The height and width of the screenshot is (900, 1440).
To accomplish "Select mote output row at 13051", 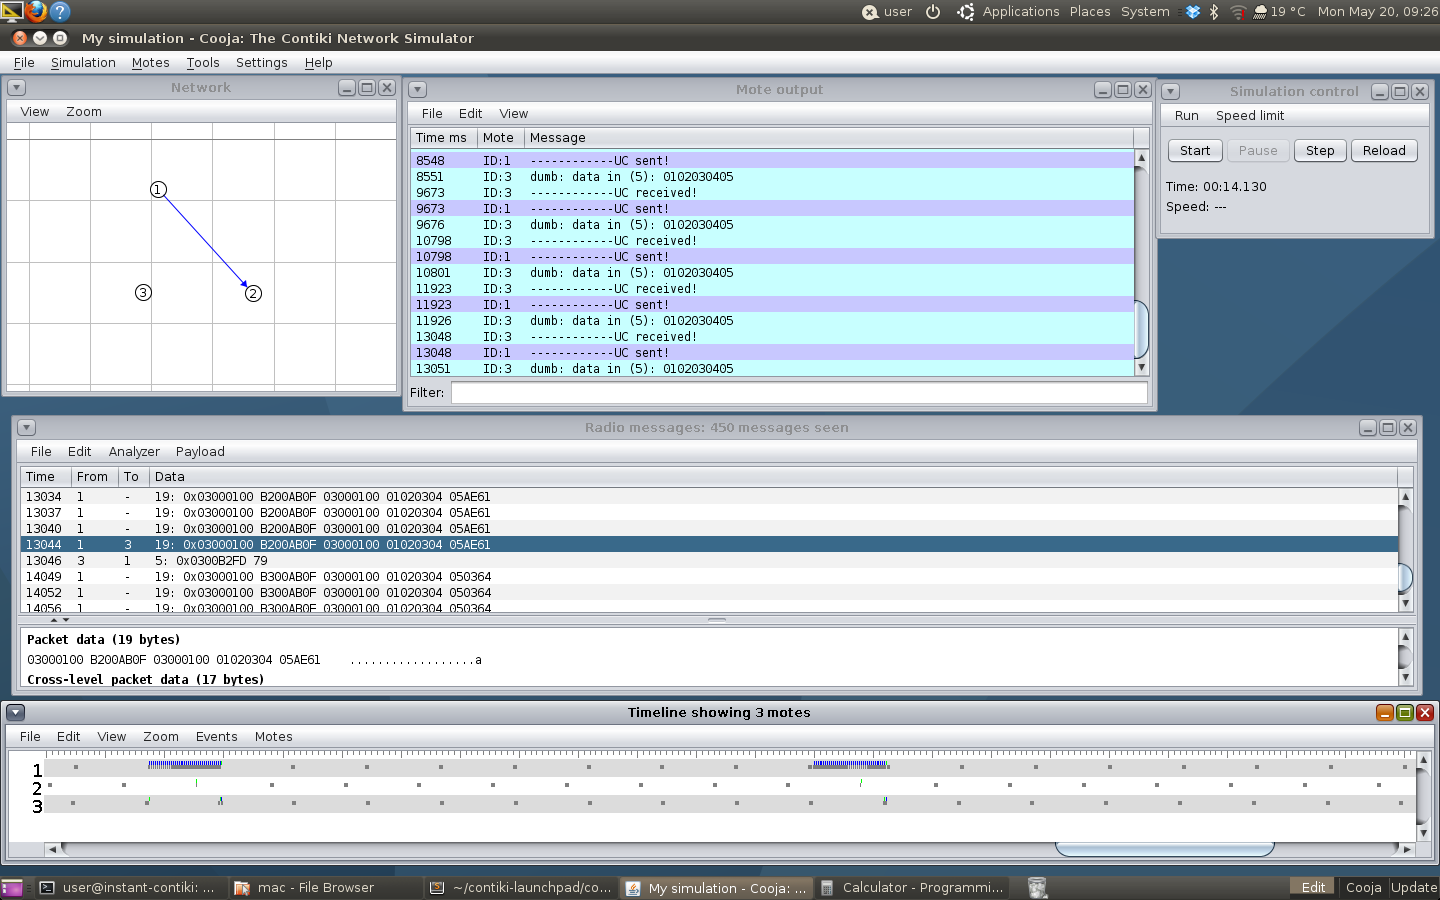I will pos(772,369).
